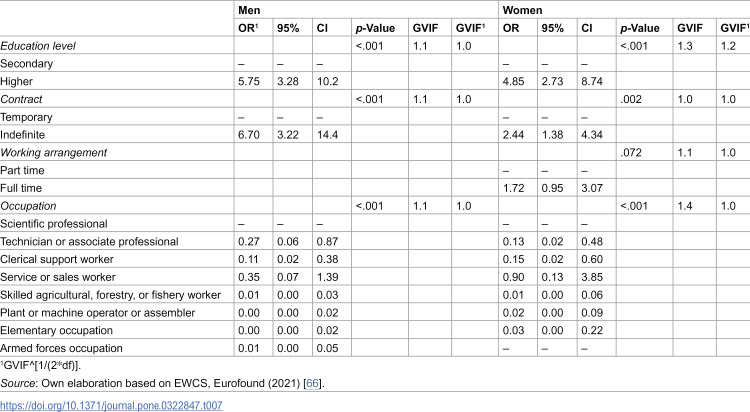Select the Men column group header

[x=249, y=10]
